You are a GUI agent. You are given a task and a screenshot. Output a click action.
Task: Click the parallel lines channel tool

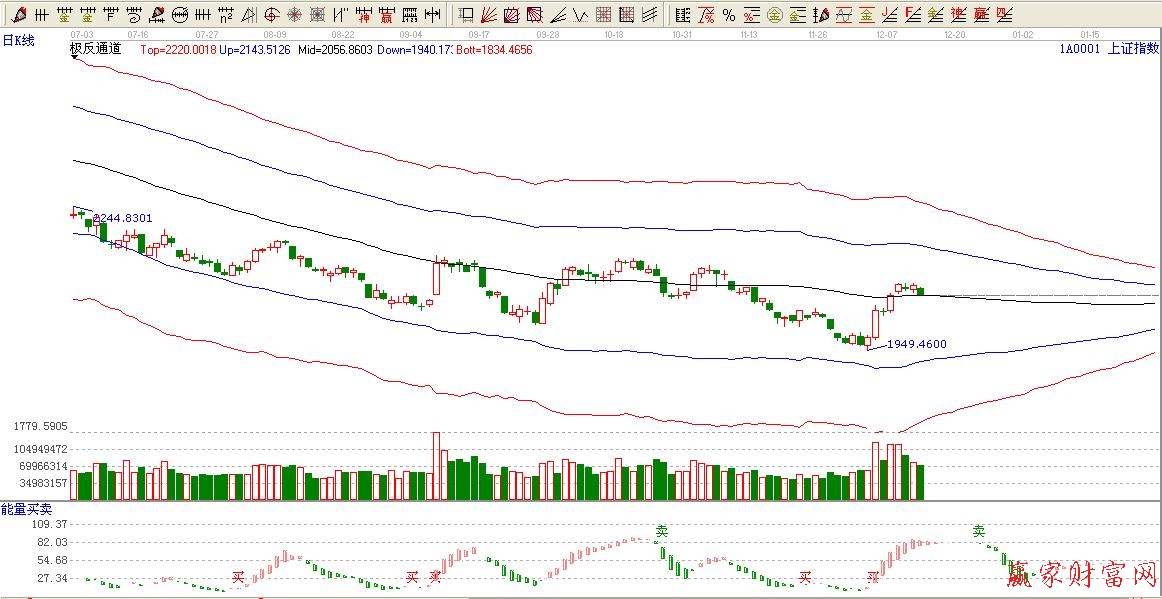[650, 15]
